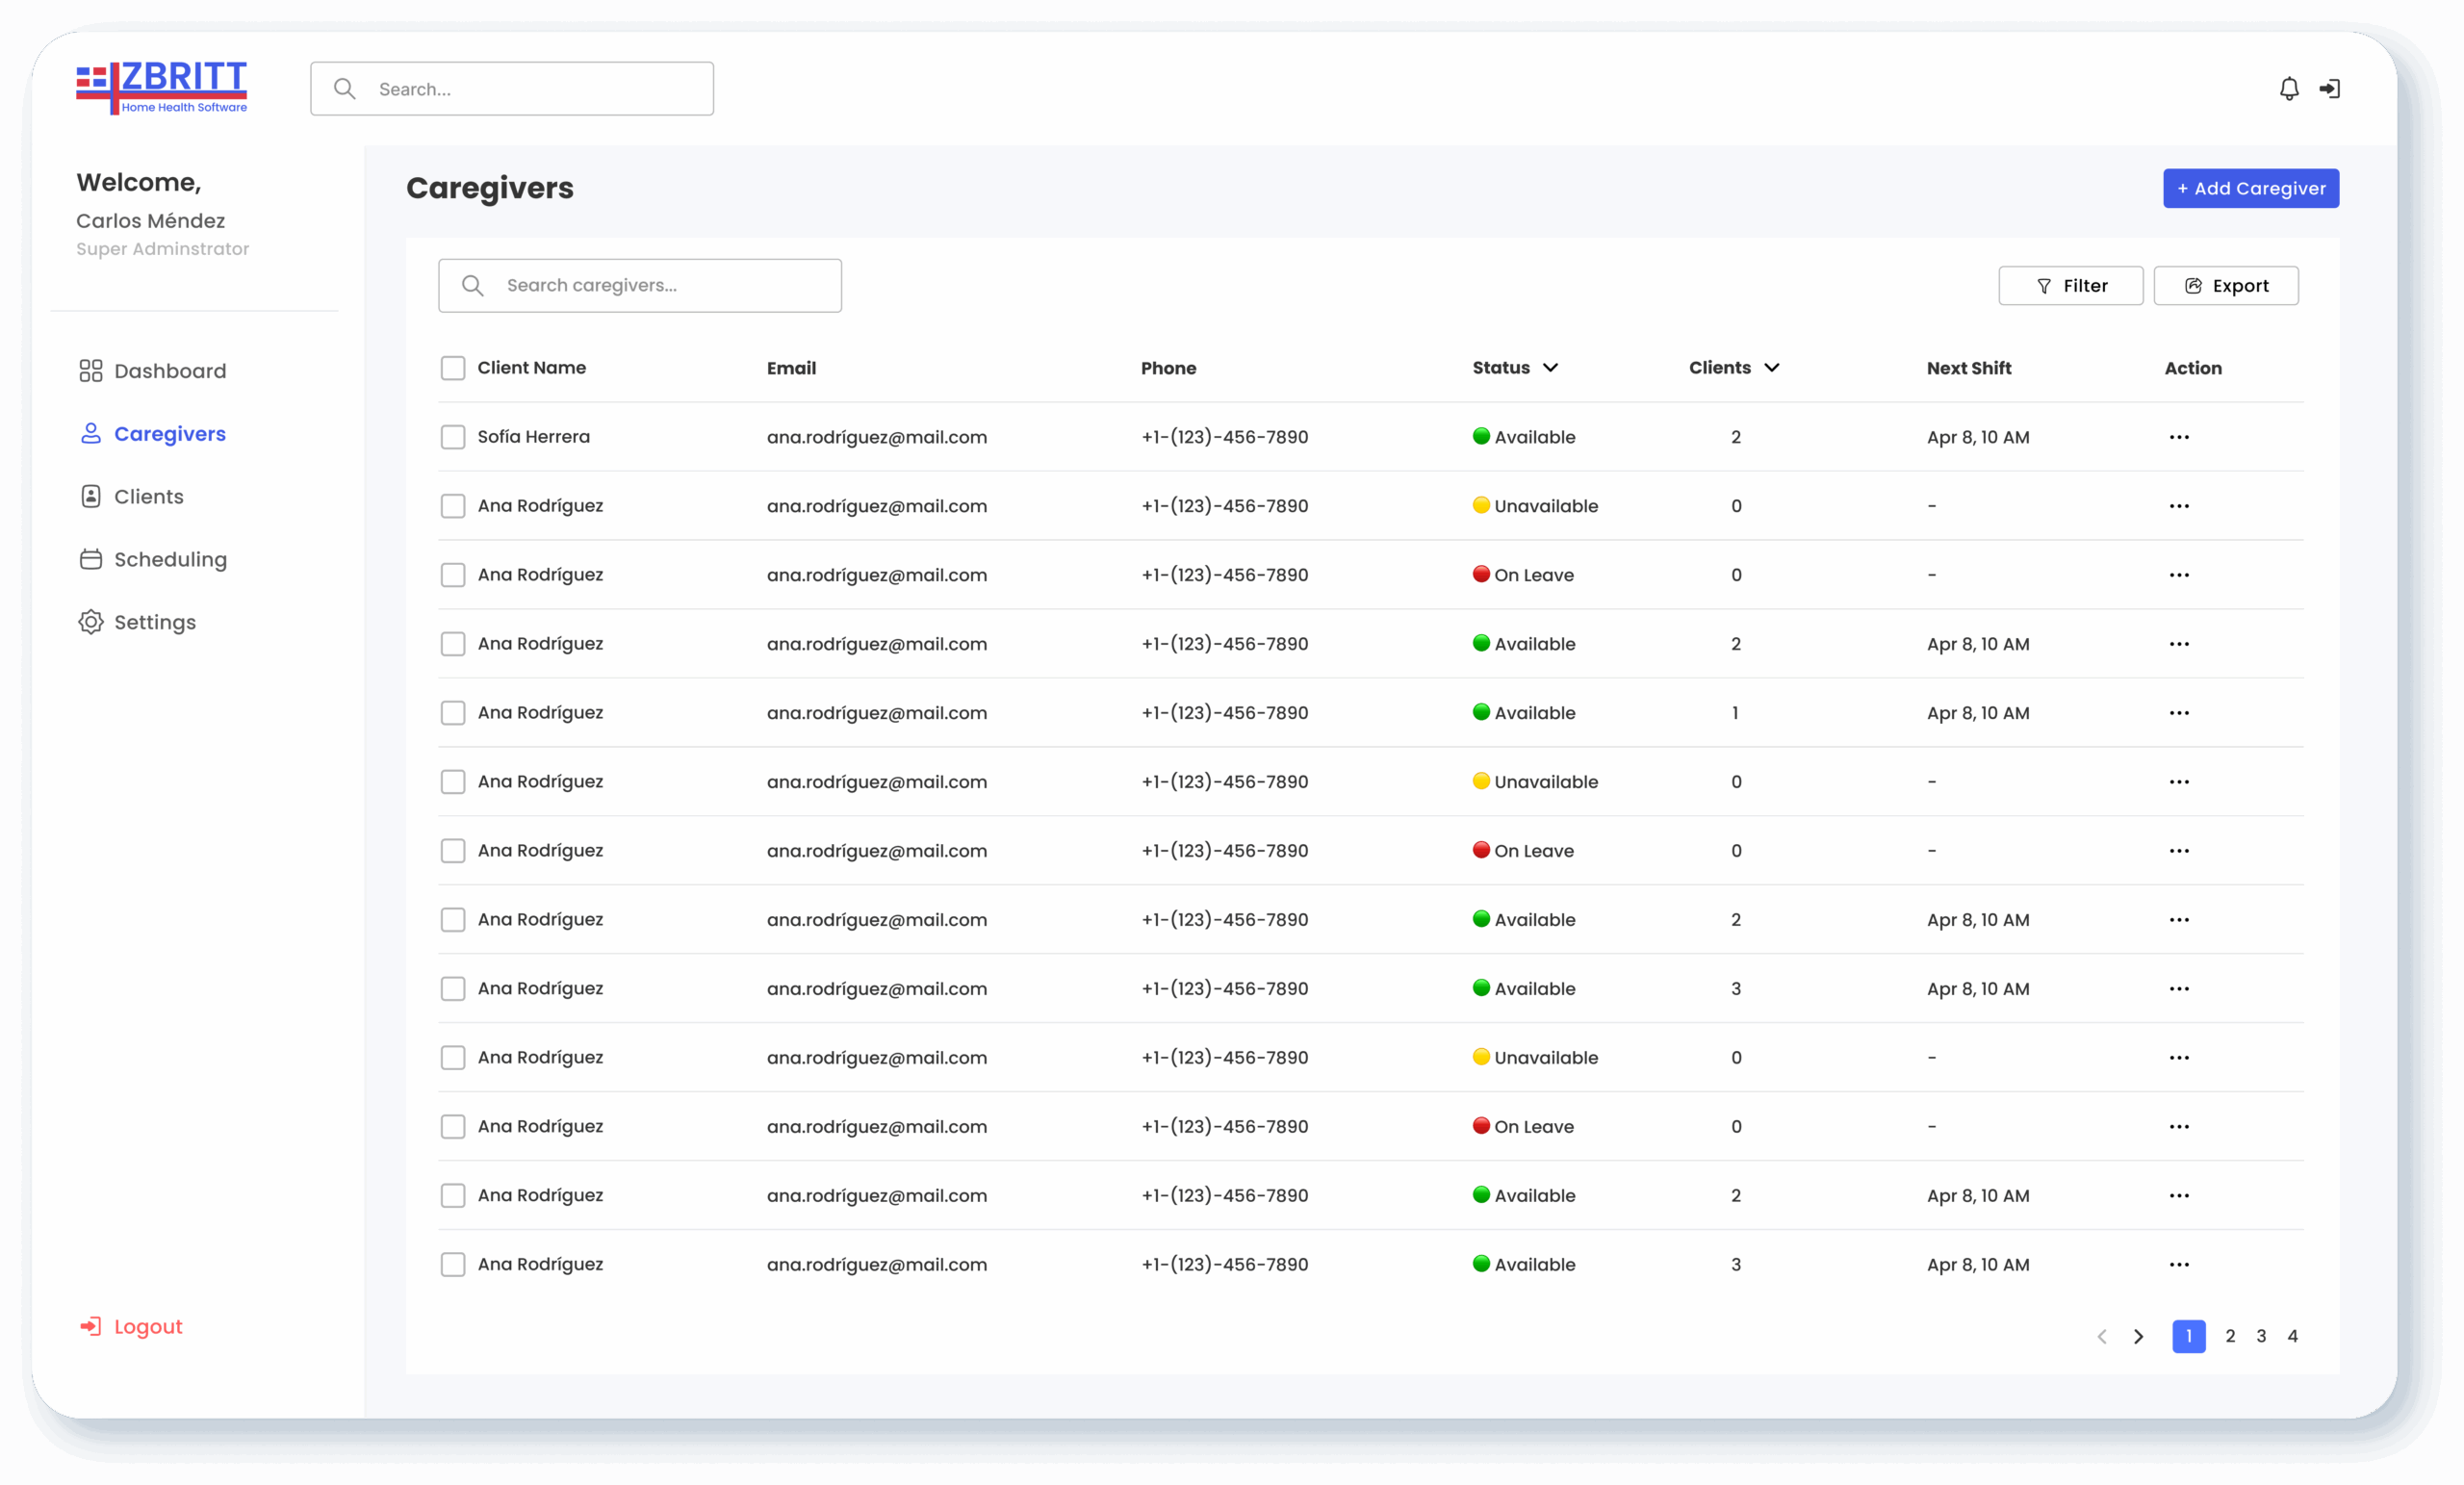This screenshot has height=1485, width=2464.
Task: Open actions menu for Sofía Herrera row
Action: [x=2179, y=437]
